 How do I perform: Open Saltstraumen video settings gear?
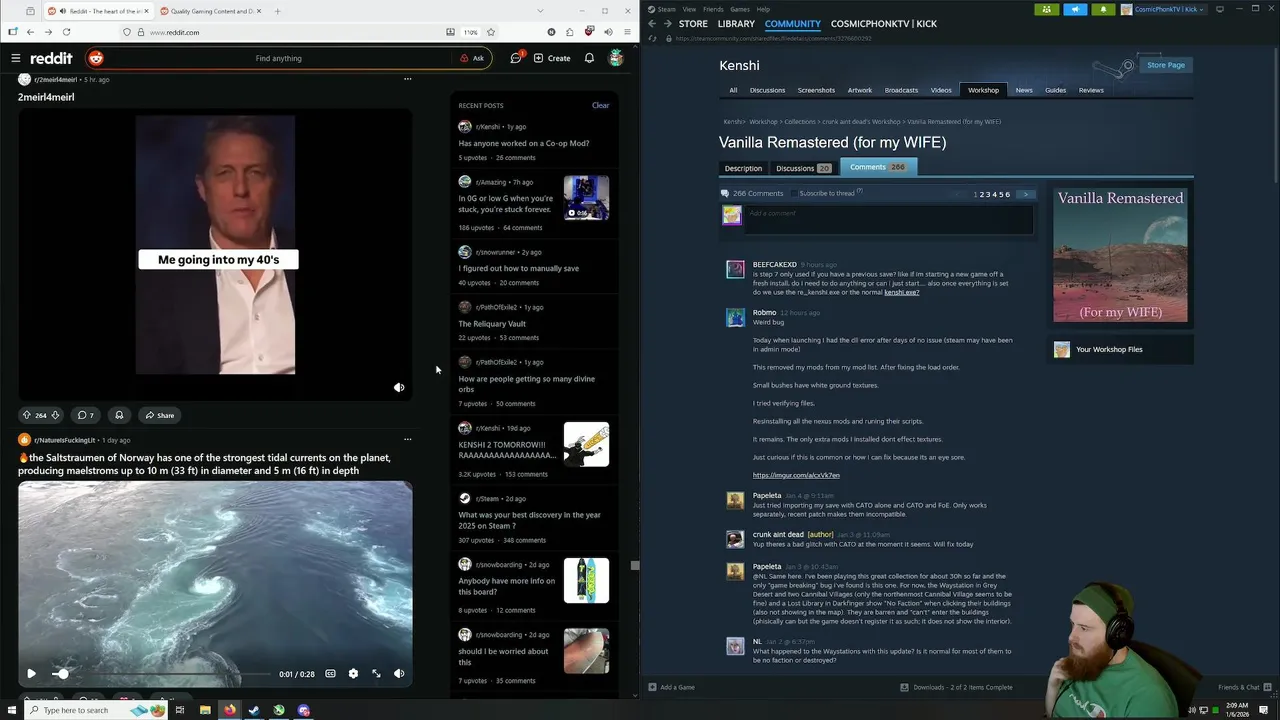coord(353,674)
